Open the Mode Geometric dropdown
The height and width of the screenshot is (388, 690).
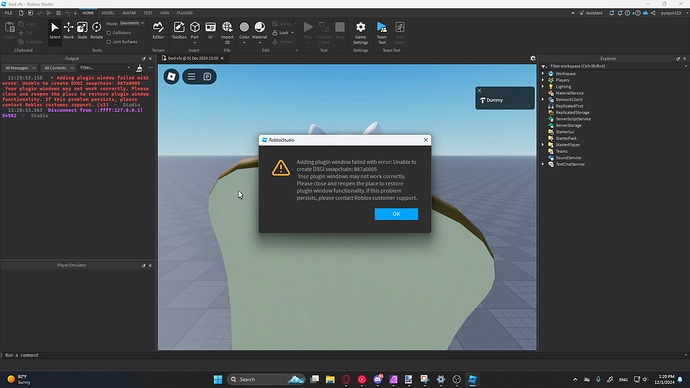tap(132, 23)
